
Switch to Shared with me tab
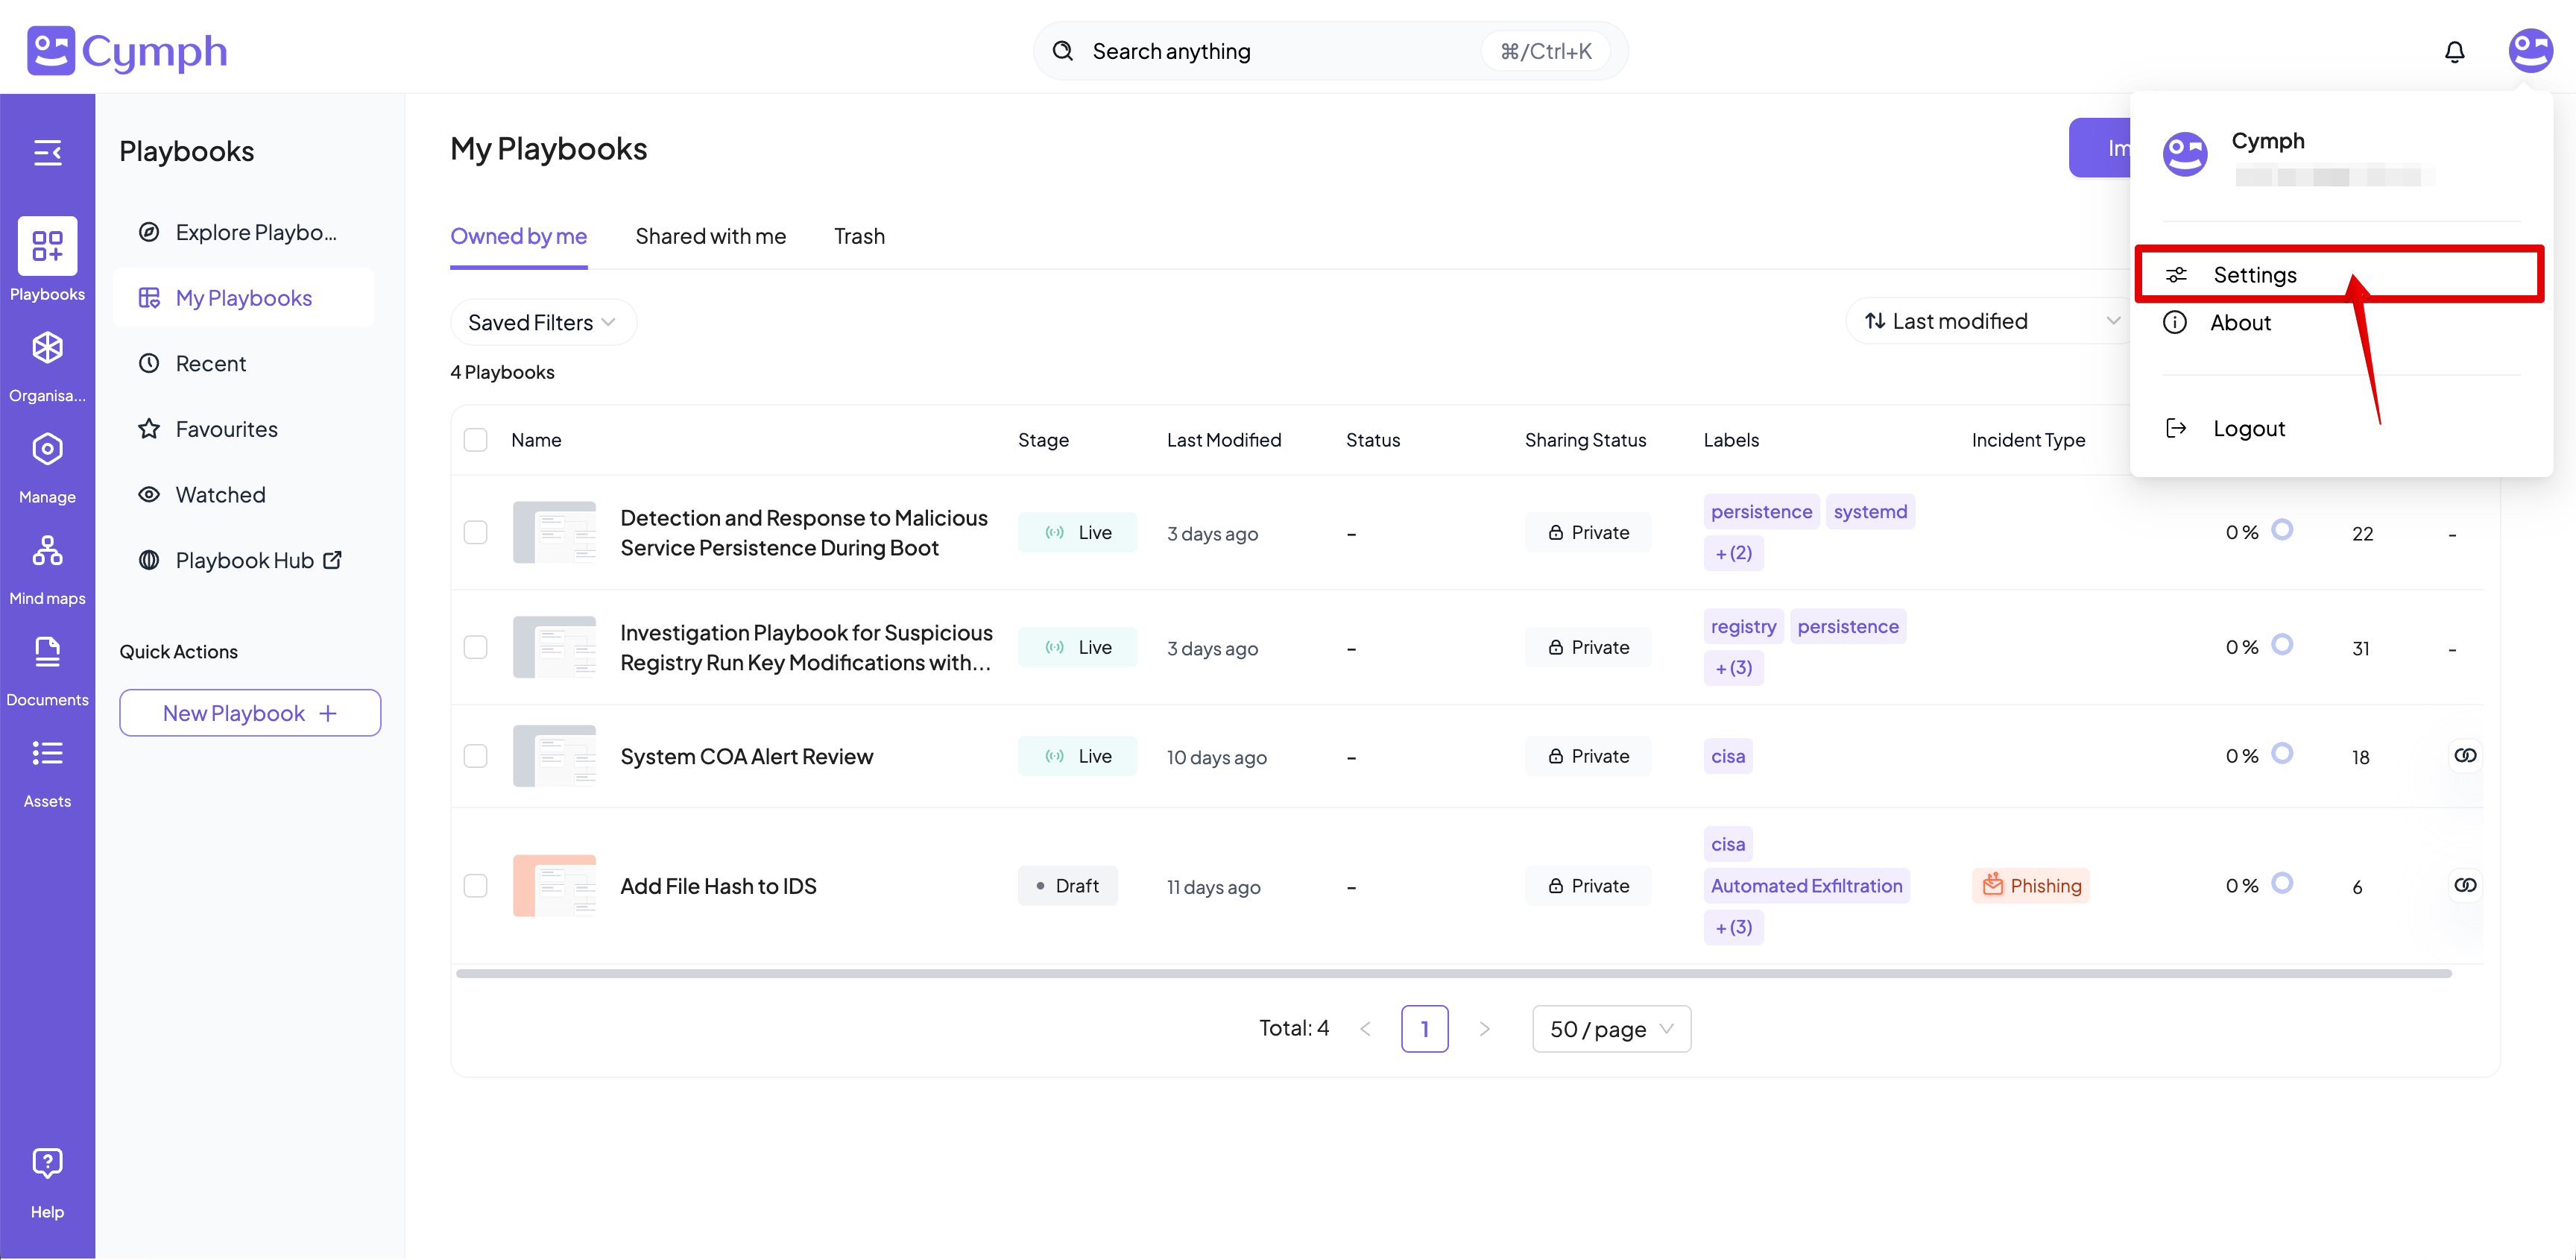[x=710, y=237]
